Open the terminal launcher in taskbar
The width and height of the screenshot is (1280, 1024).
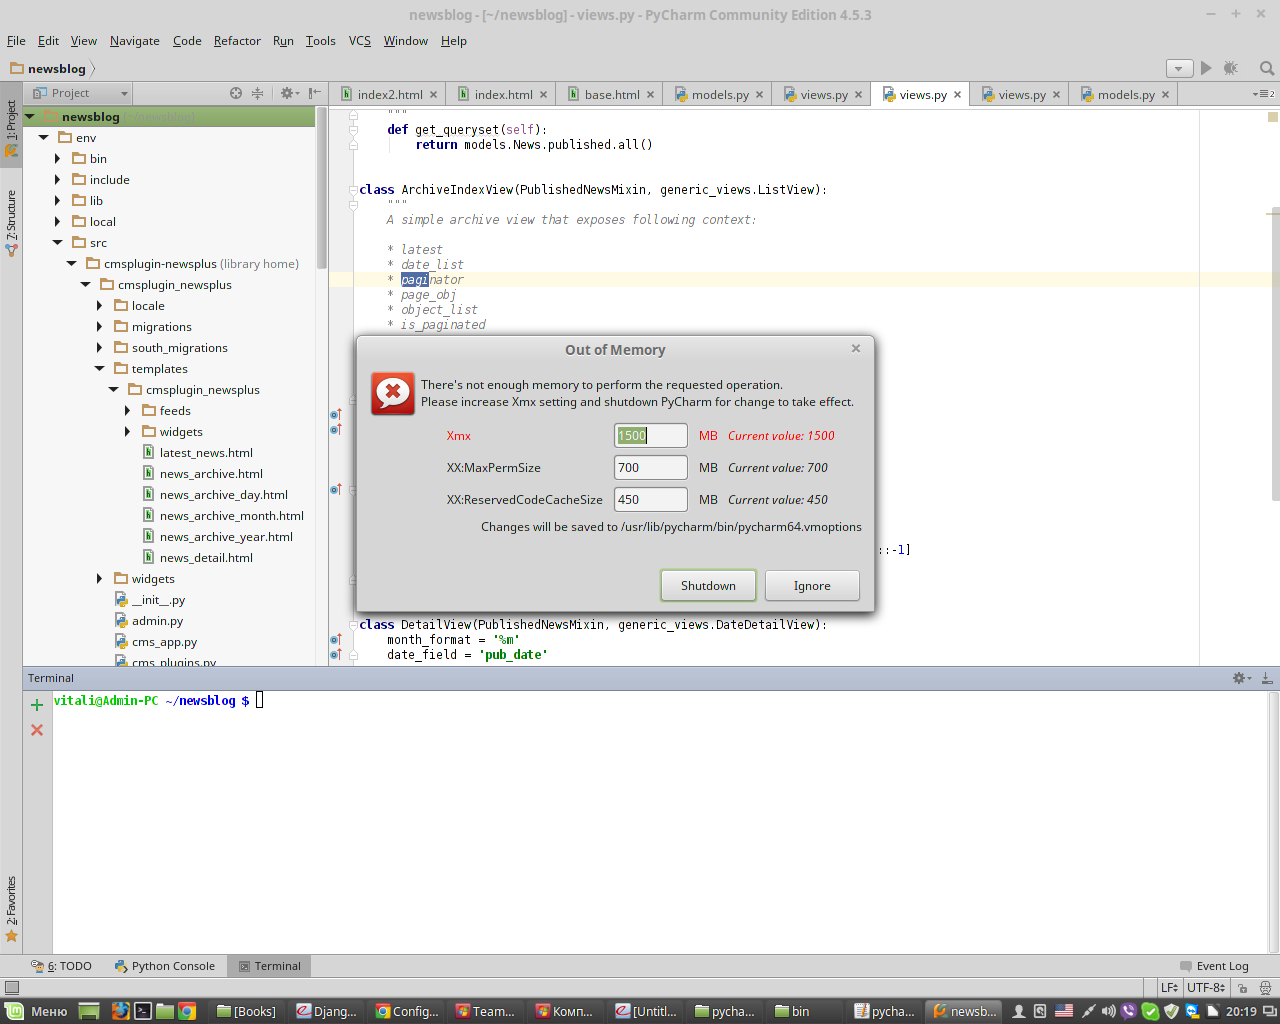[x=143, y=1011]
